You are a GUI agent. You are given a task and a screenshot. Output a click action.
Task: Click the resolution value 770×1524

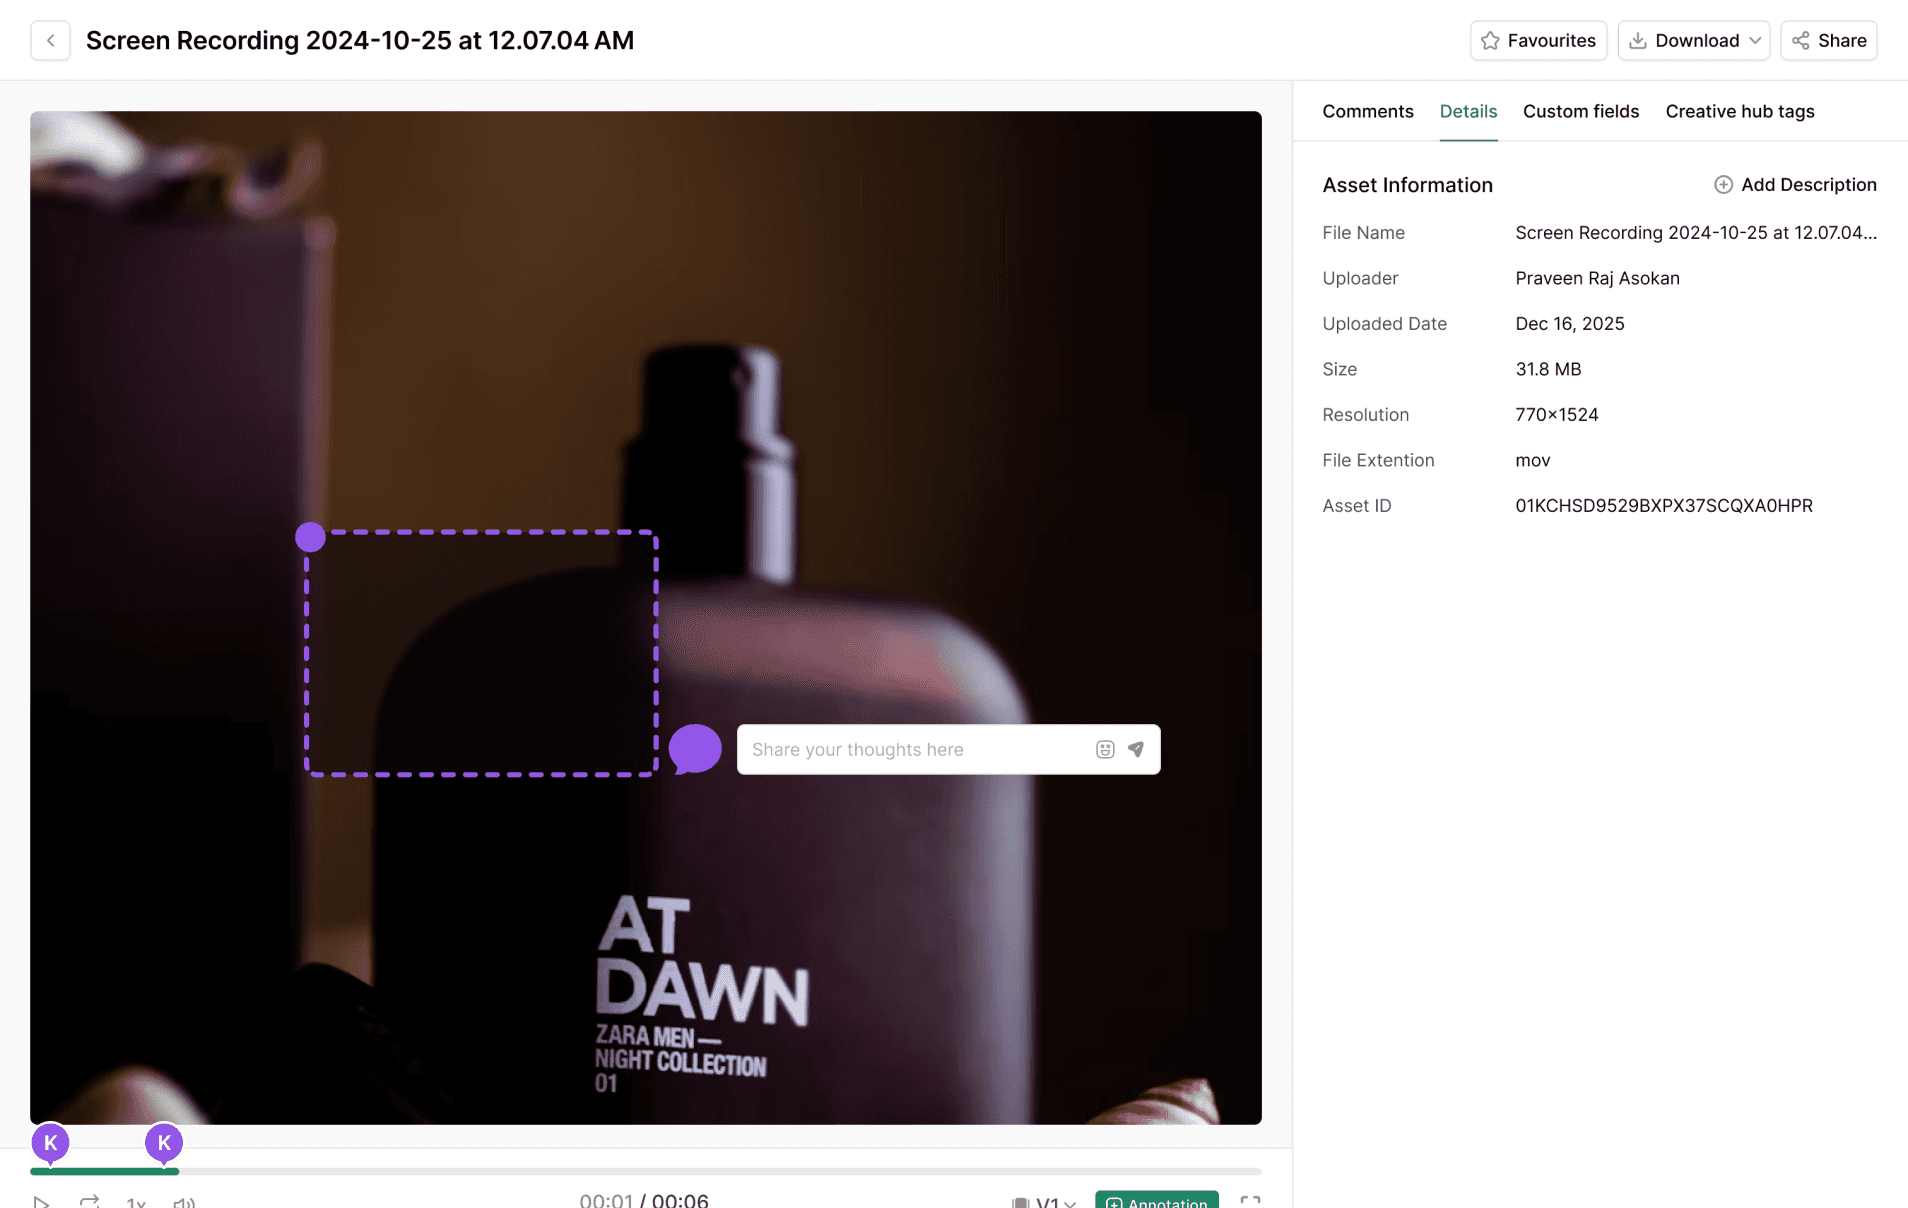[x=1557, y=415]
